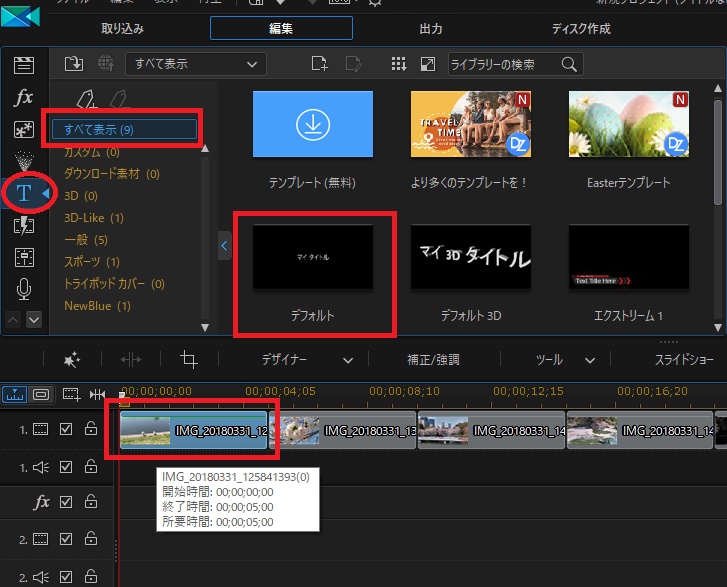The width and height of the screenshot is (727, 587).
Task: Open the すべて表示 filter dropdown
Action: click(x=196, y=64)
